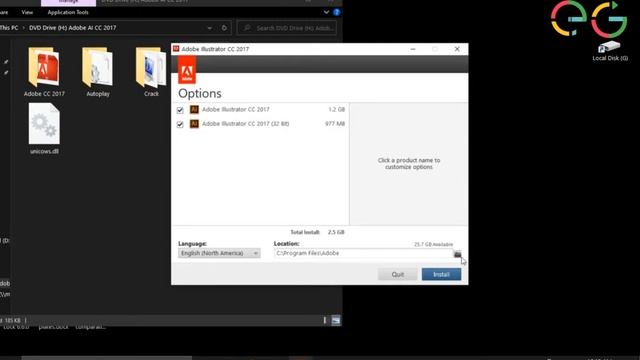
Task: Click the Location path input field
Action: coord(363,253)
